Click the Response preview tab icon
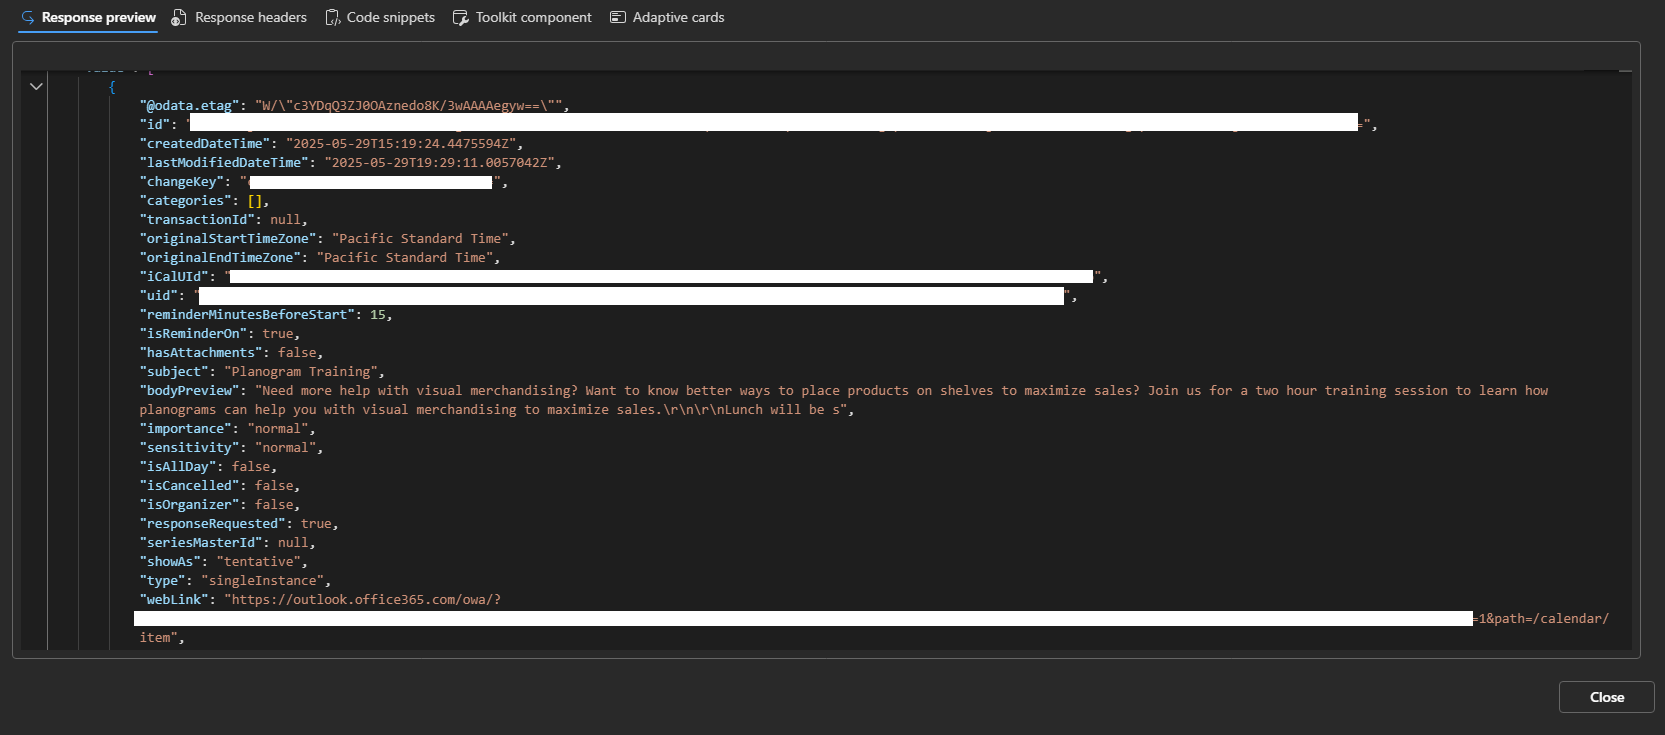The height and width of the screenshot is (735, 1665). [x=28, y=17]
